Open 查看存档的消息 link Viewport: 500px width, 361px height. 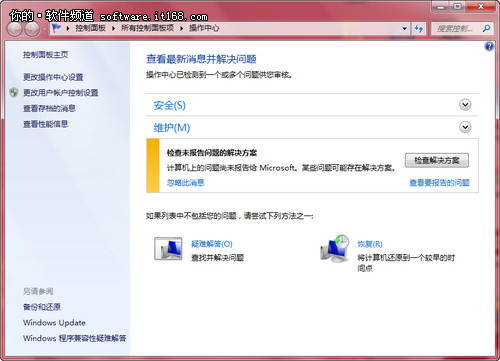[49, 108]
